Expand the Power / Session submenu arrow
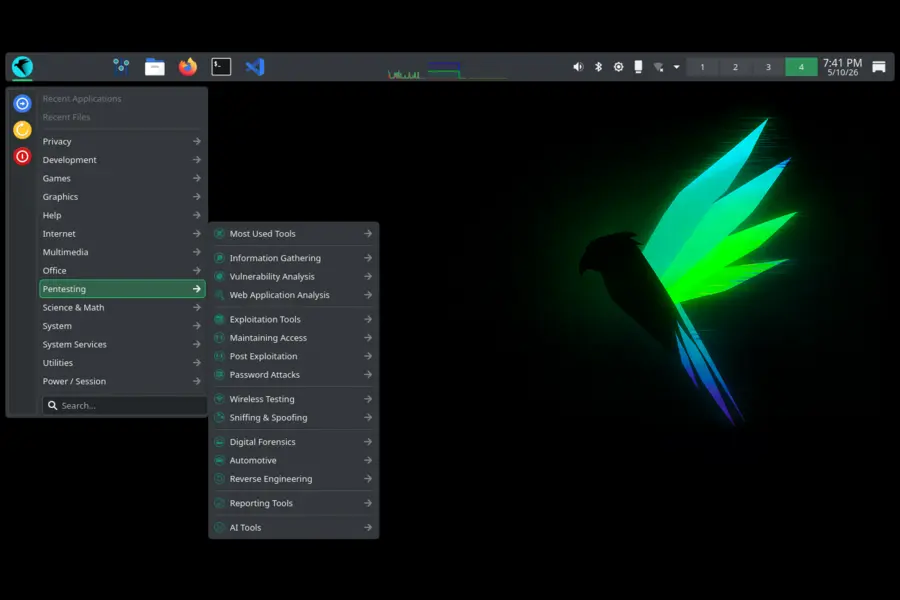Image resolution: width=900 pixels, height=600 pixels. pos(197,381)
